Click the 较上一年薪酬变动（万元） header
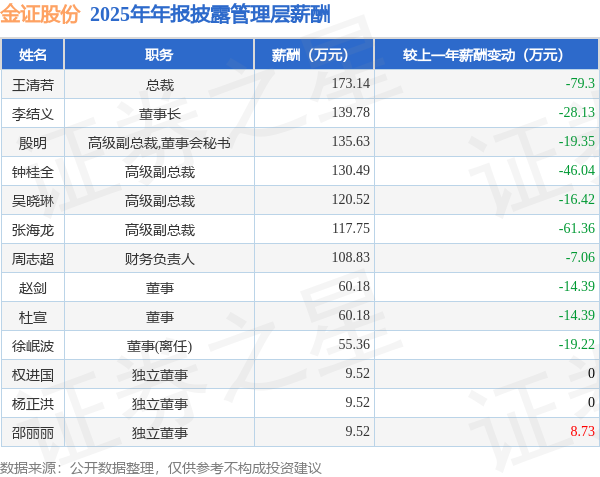600x477 pixels. 486,55
